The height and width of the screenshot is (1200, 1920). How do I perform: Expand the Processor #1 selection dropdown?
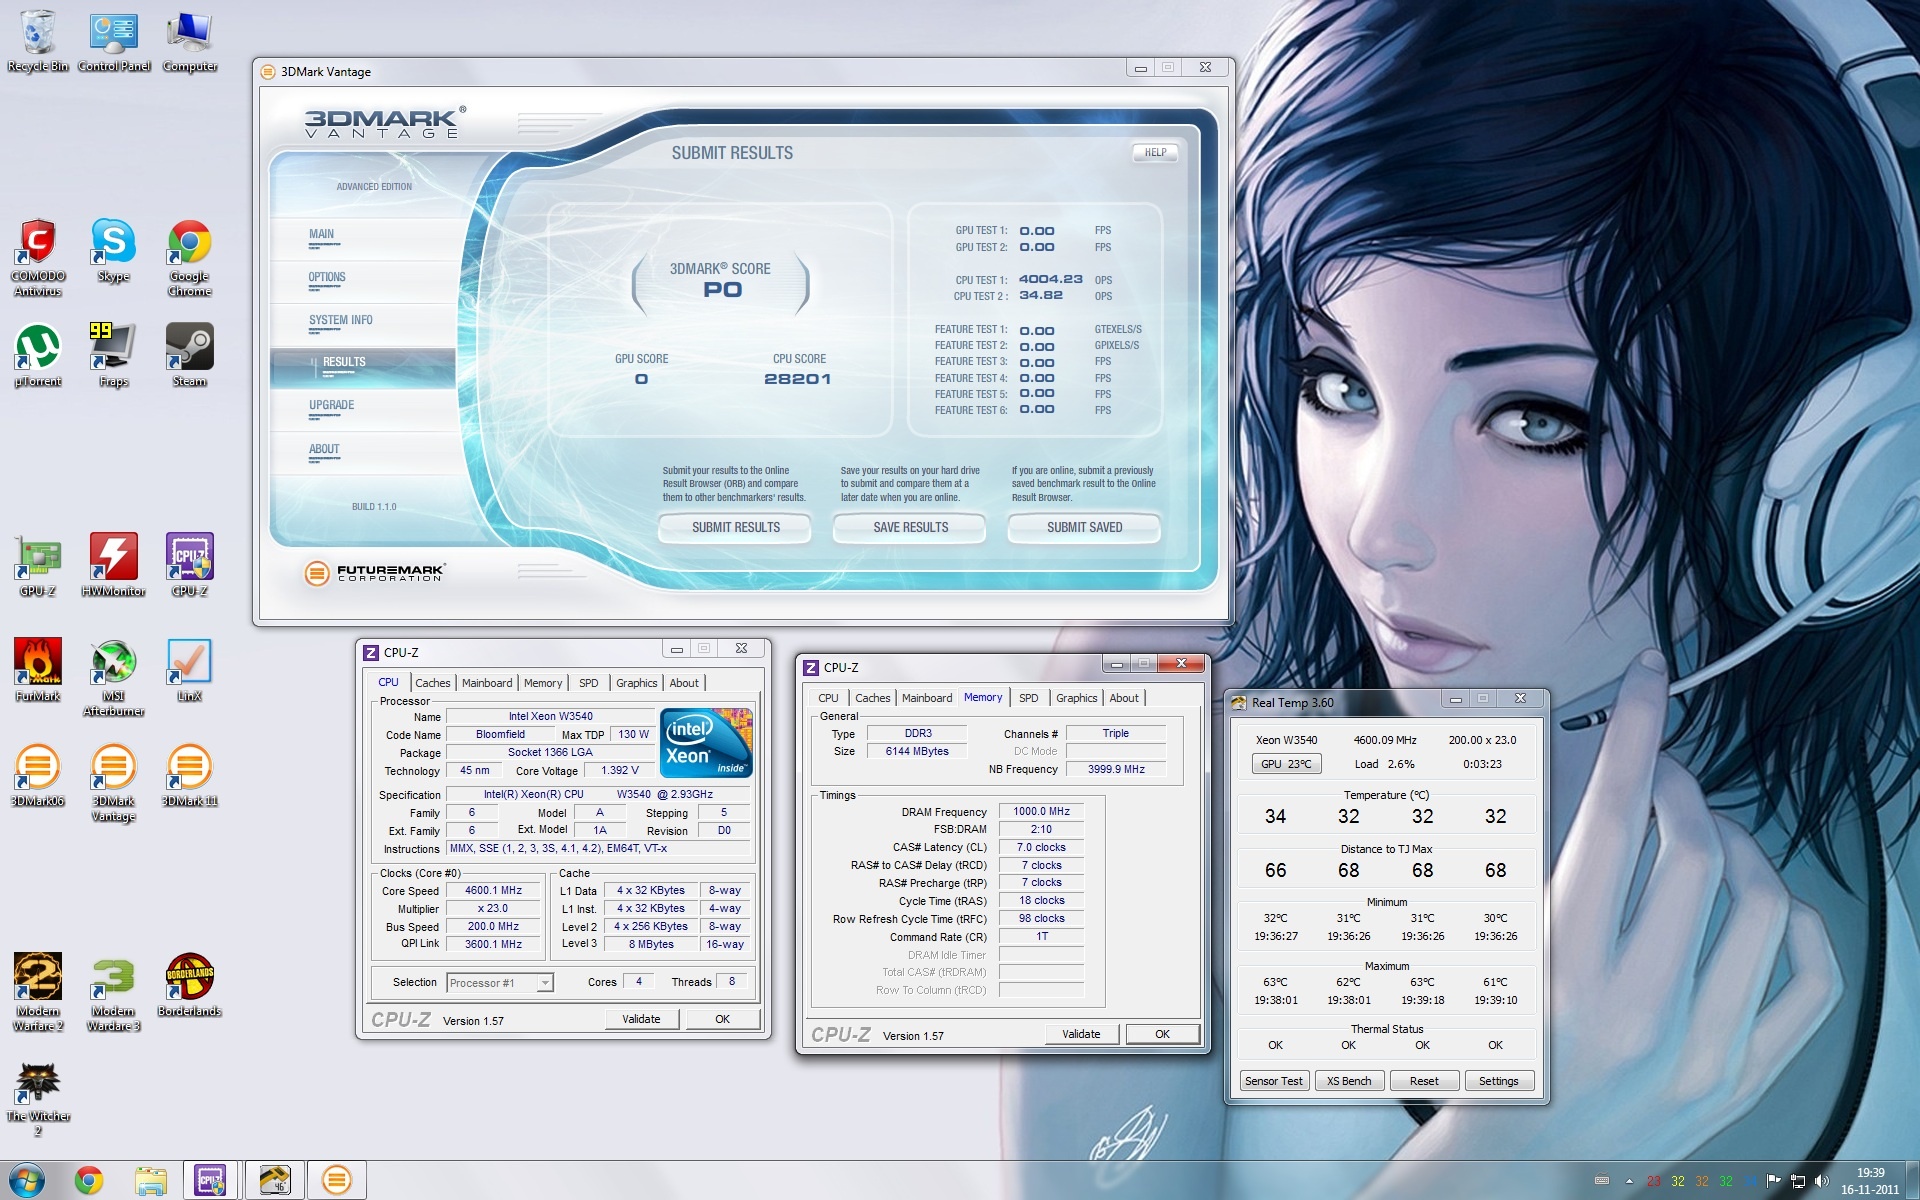tap(545, 983)
